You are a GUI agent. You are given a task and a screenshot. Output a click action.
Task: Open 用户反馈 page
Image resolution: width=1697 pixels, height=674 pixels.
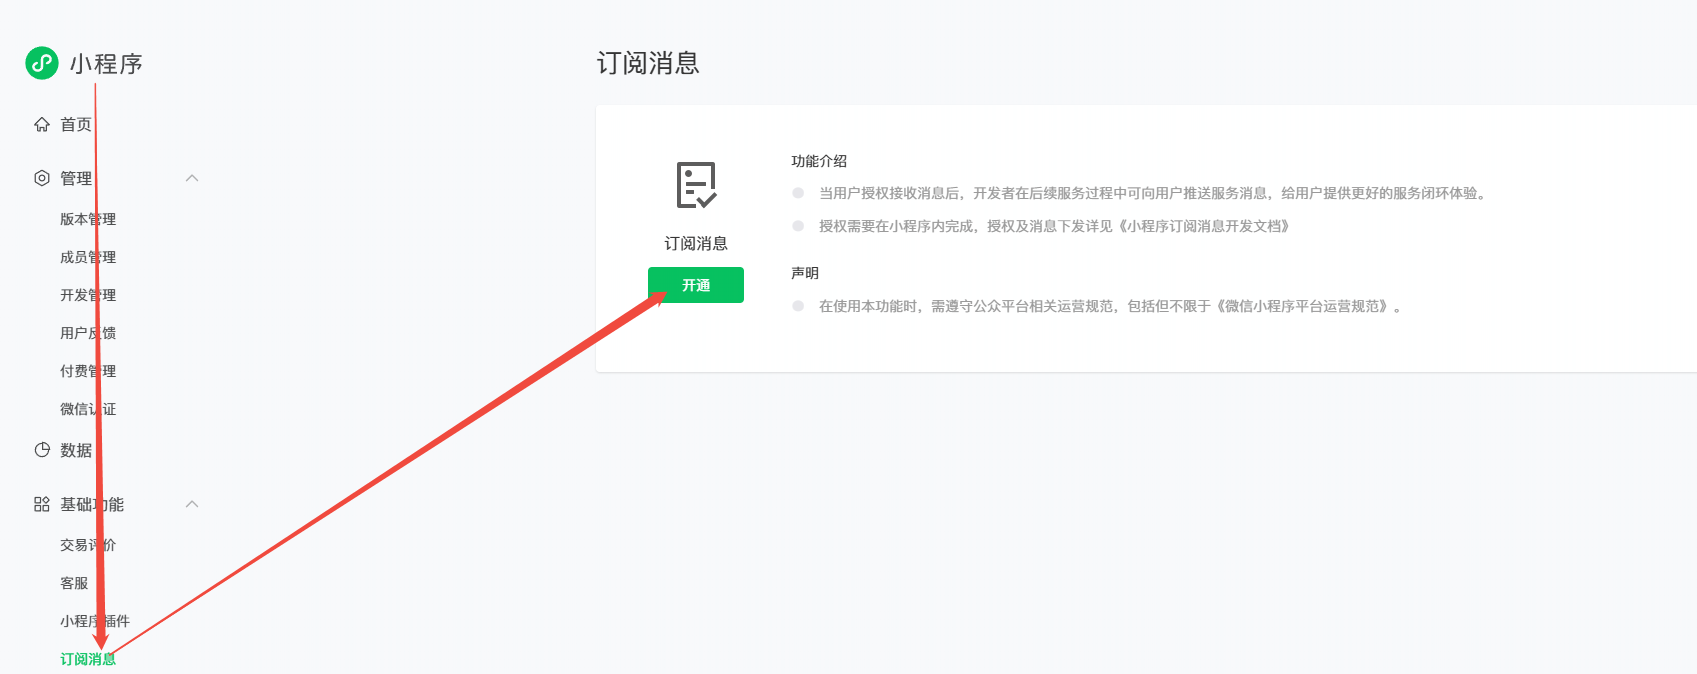pos(87,333)
